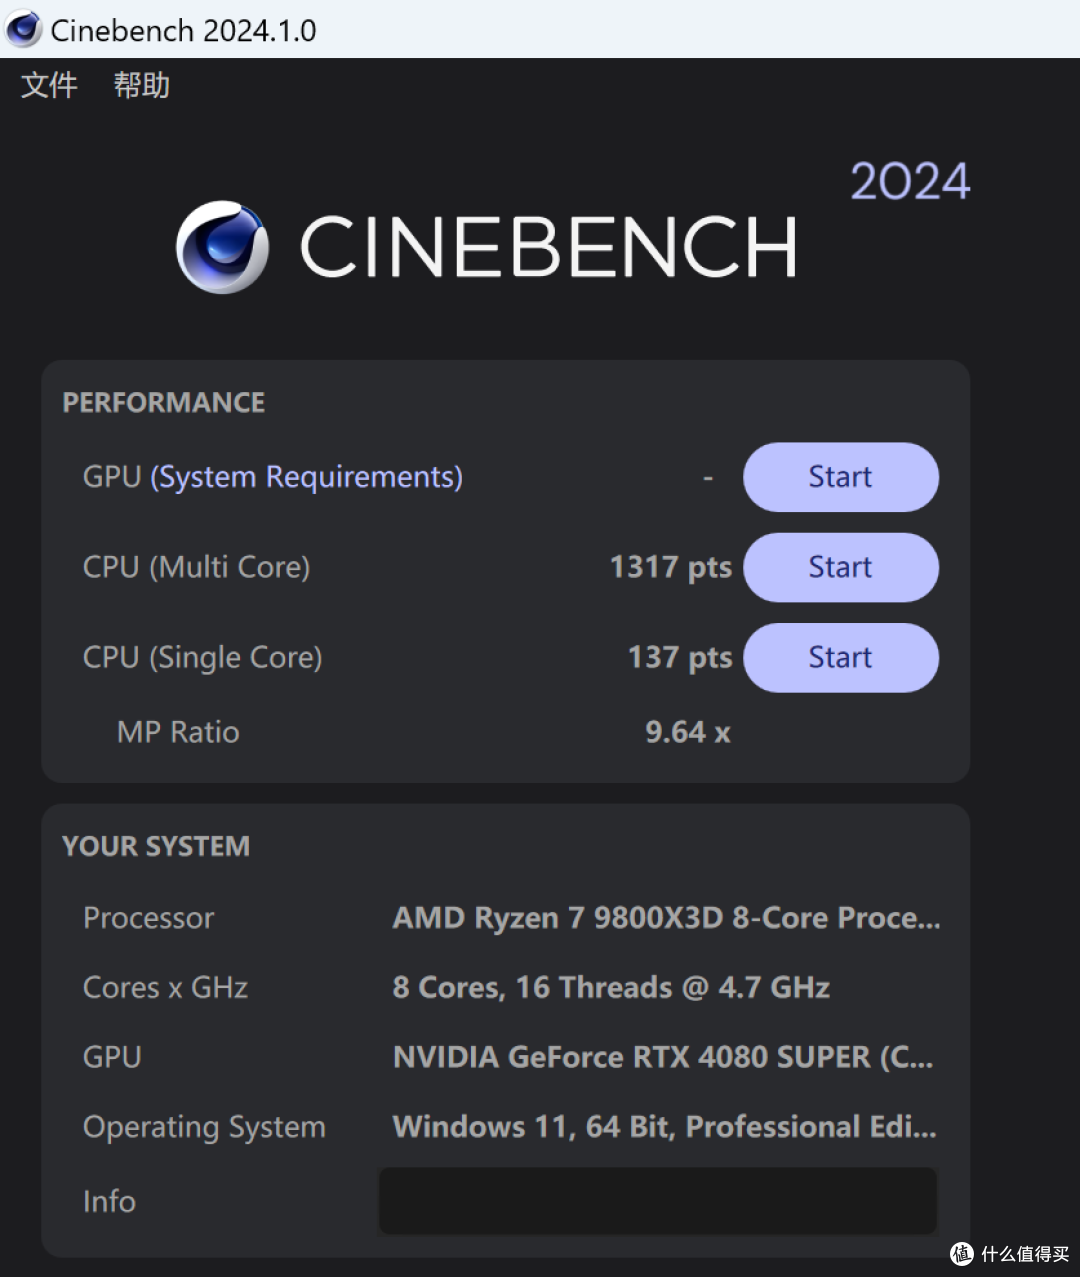Click the Cinebench logo icon in the title bar
Viewport: 1080px width, 1277px height.
21,29
